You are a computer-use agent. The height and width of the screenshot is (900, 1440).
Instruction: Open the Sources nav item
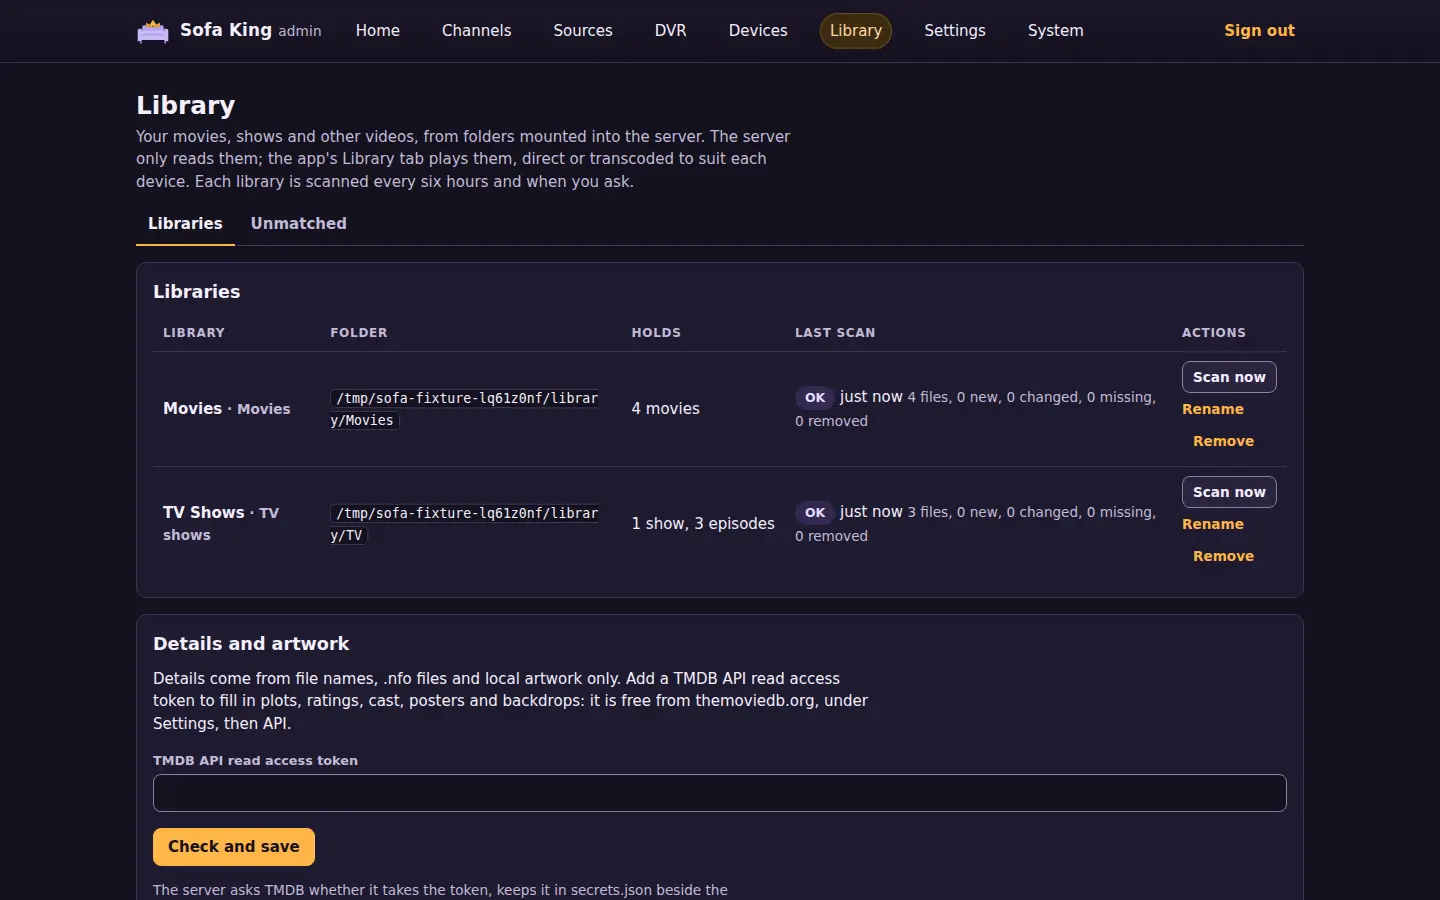pos(583,31)
